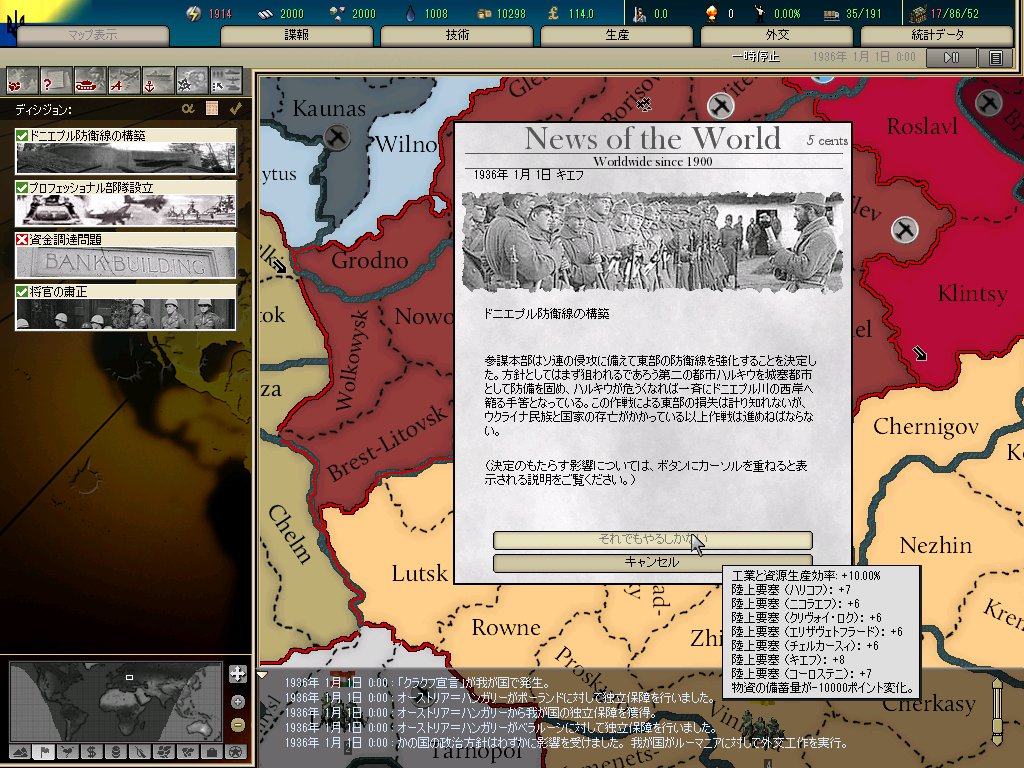Show air units with the plane icon
The height and width of the screenshot is (768, 1024).
[124, 82]
